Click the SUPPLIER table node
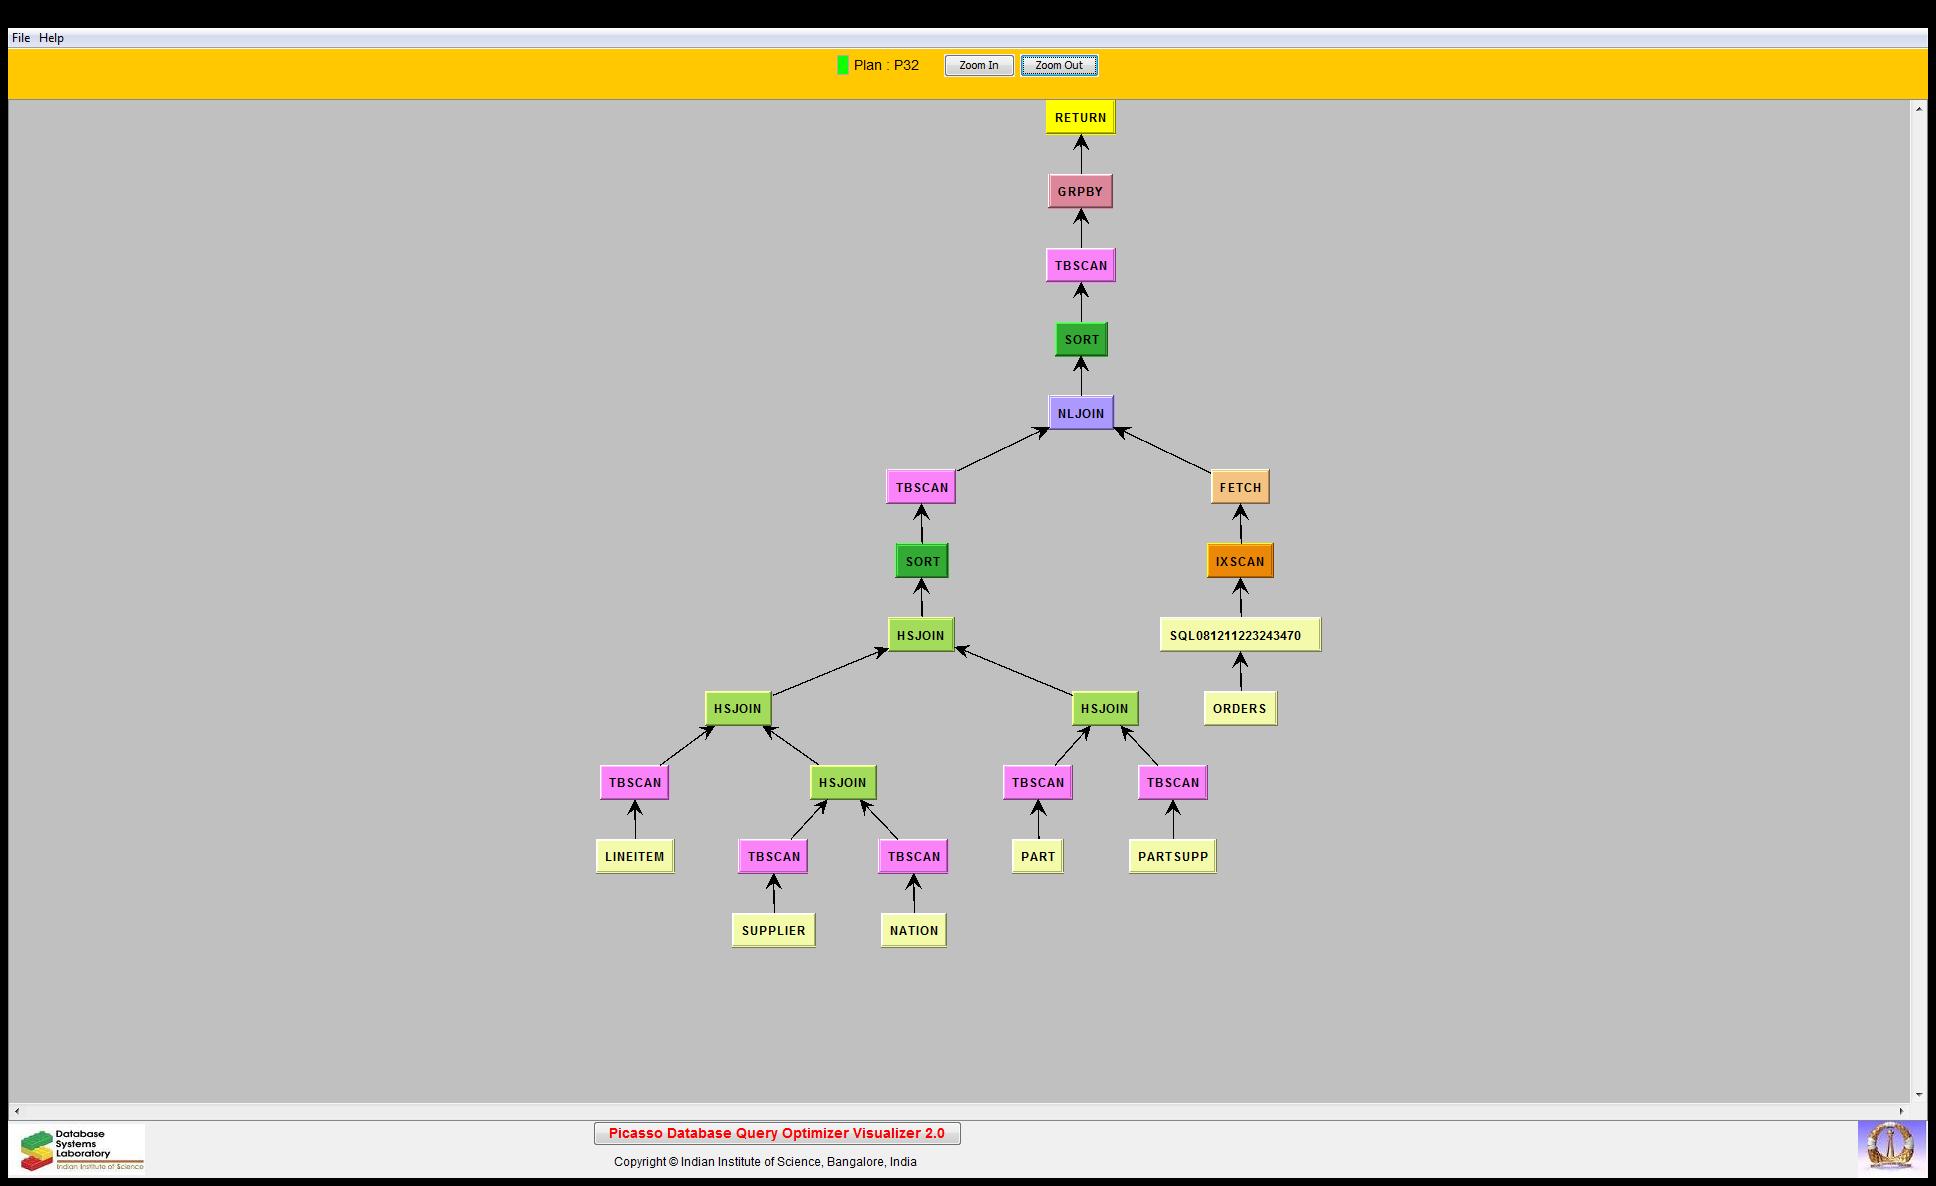The image size is (1936, 1186). 773,930
